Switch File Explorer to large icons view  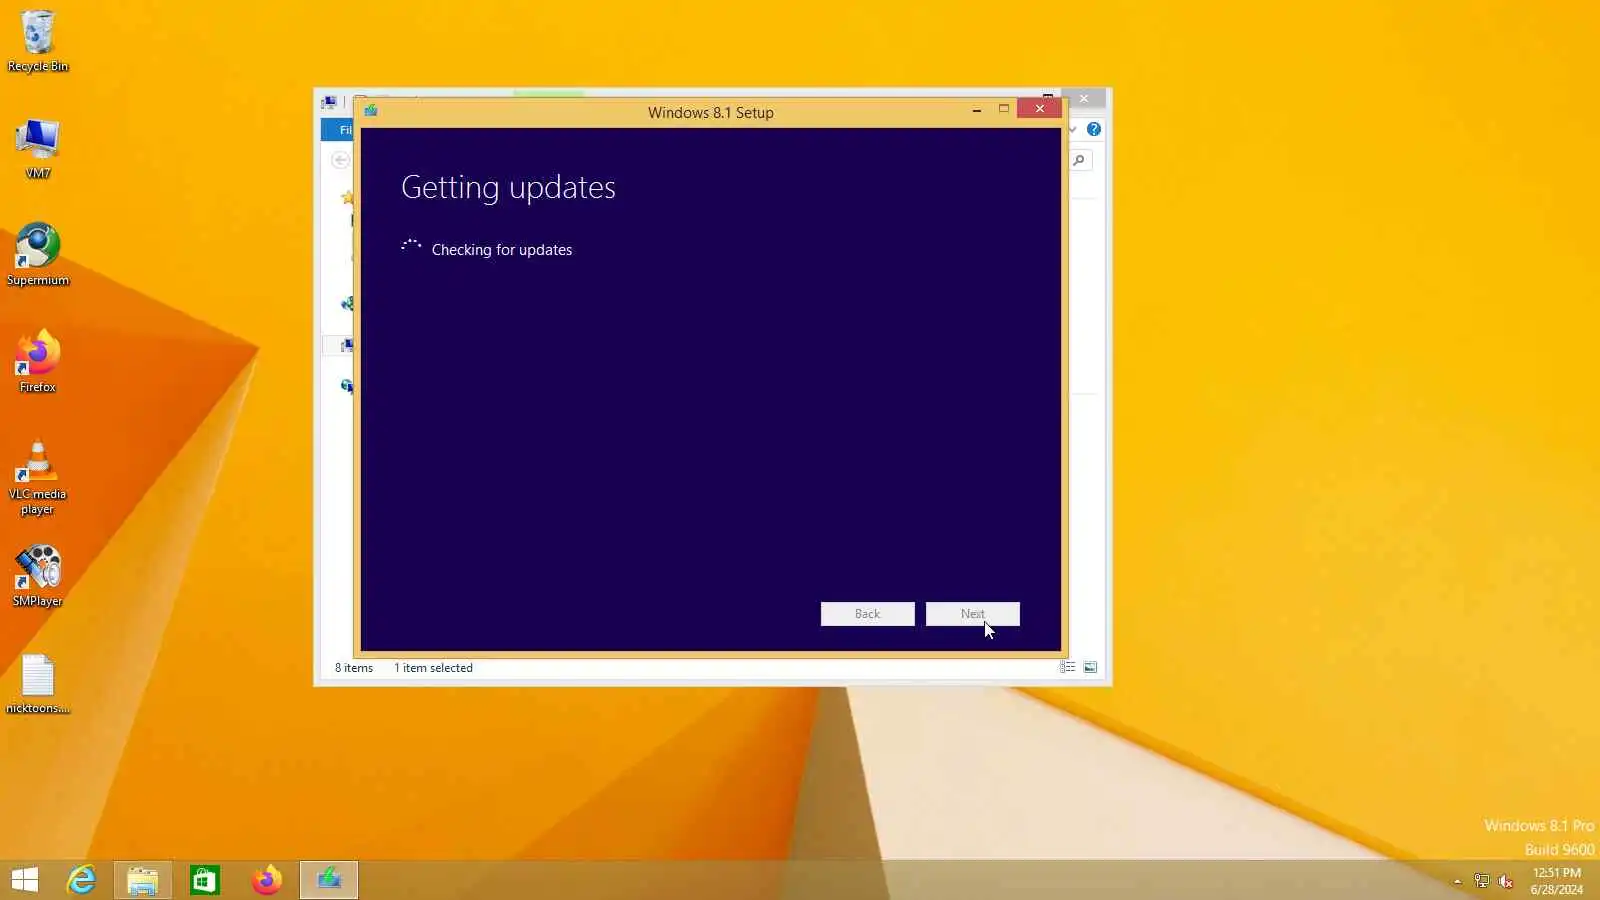pyautogui.click(x=1091, y=667)
